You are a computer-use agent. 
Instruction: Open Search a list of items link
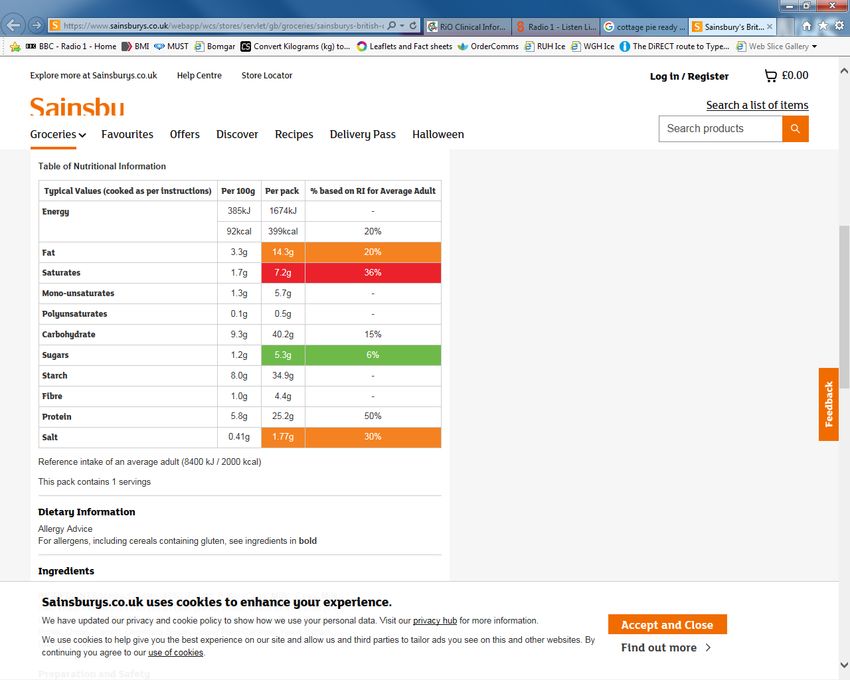click(757, 105)
